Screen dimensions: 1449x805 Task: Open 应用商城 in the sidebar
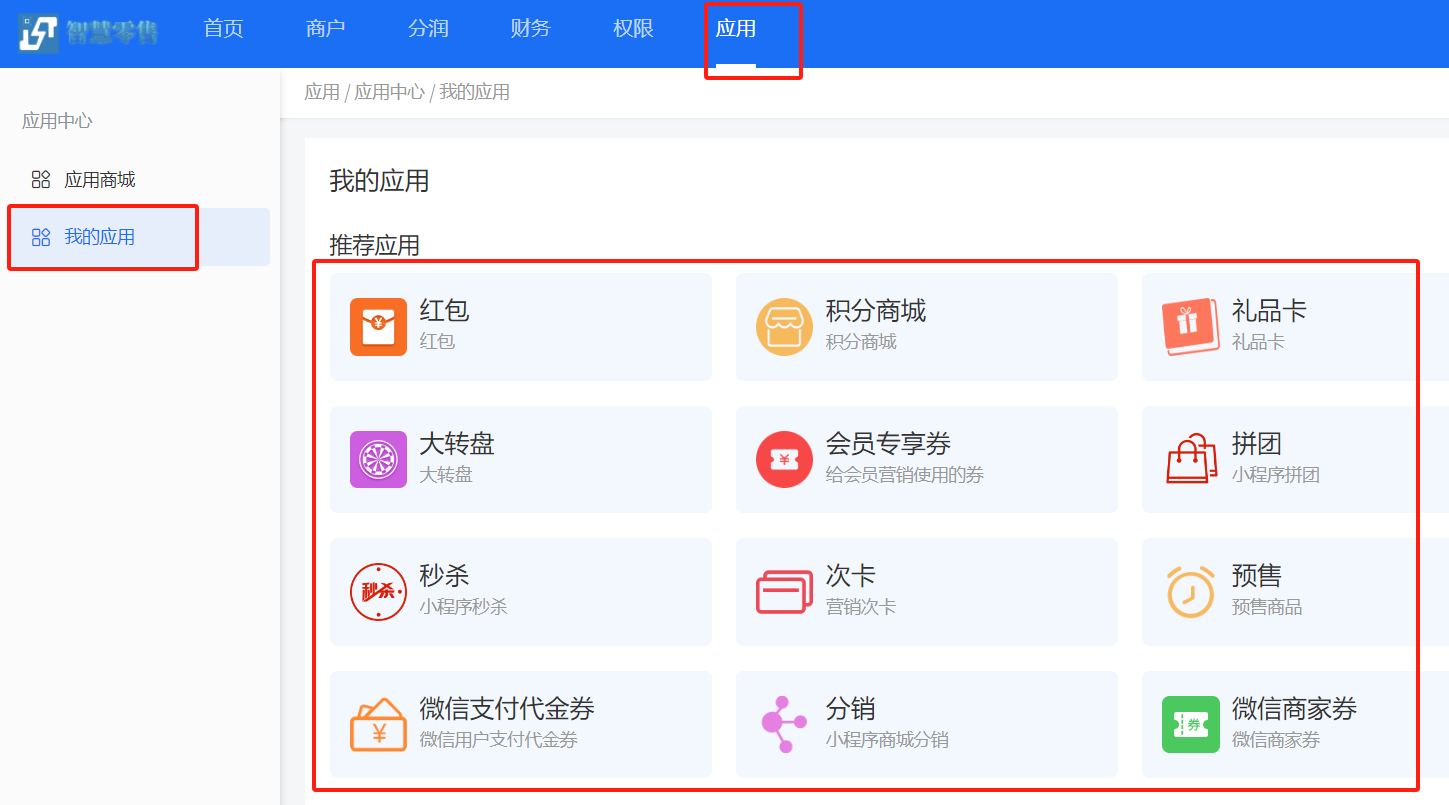(100, 180)
